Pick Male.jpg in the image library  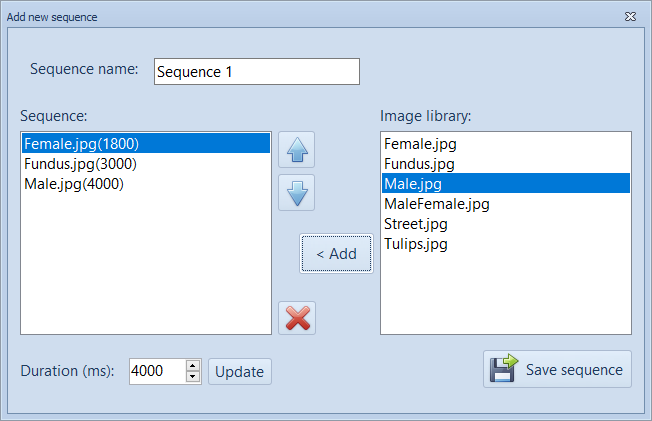(x=413, y=183)
